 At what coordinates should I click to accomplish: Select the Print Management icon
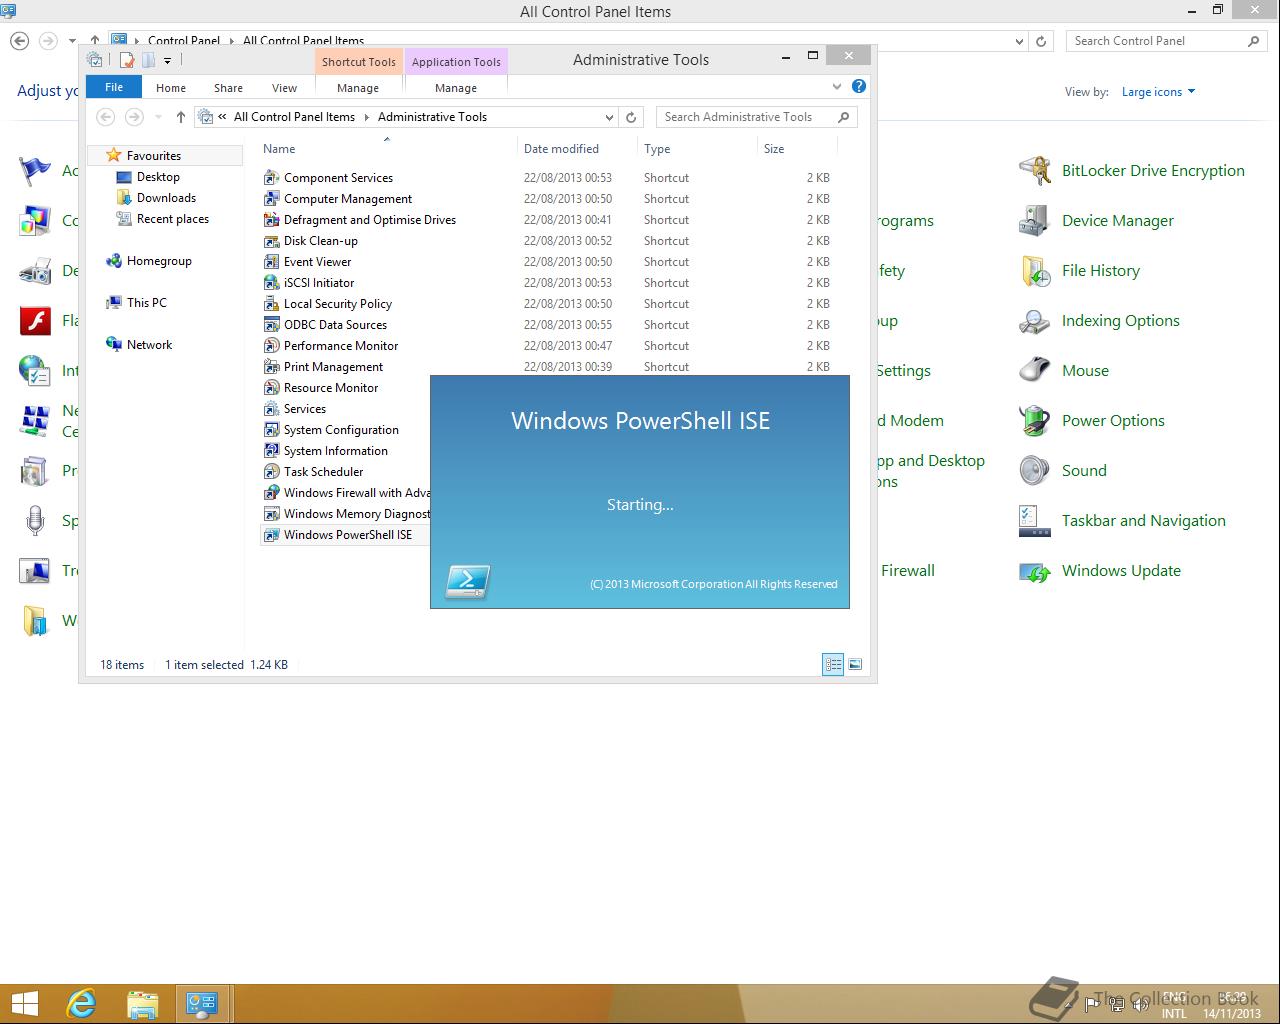tap(271, 367)
